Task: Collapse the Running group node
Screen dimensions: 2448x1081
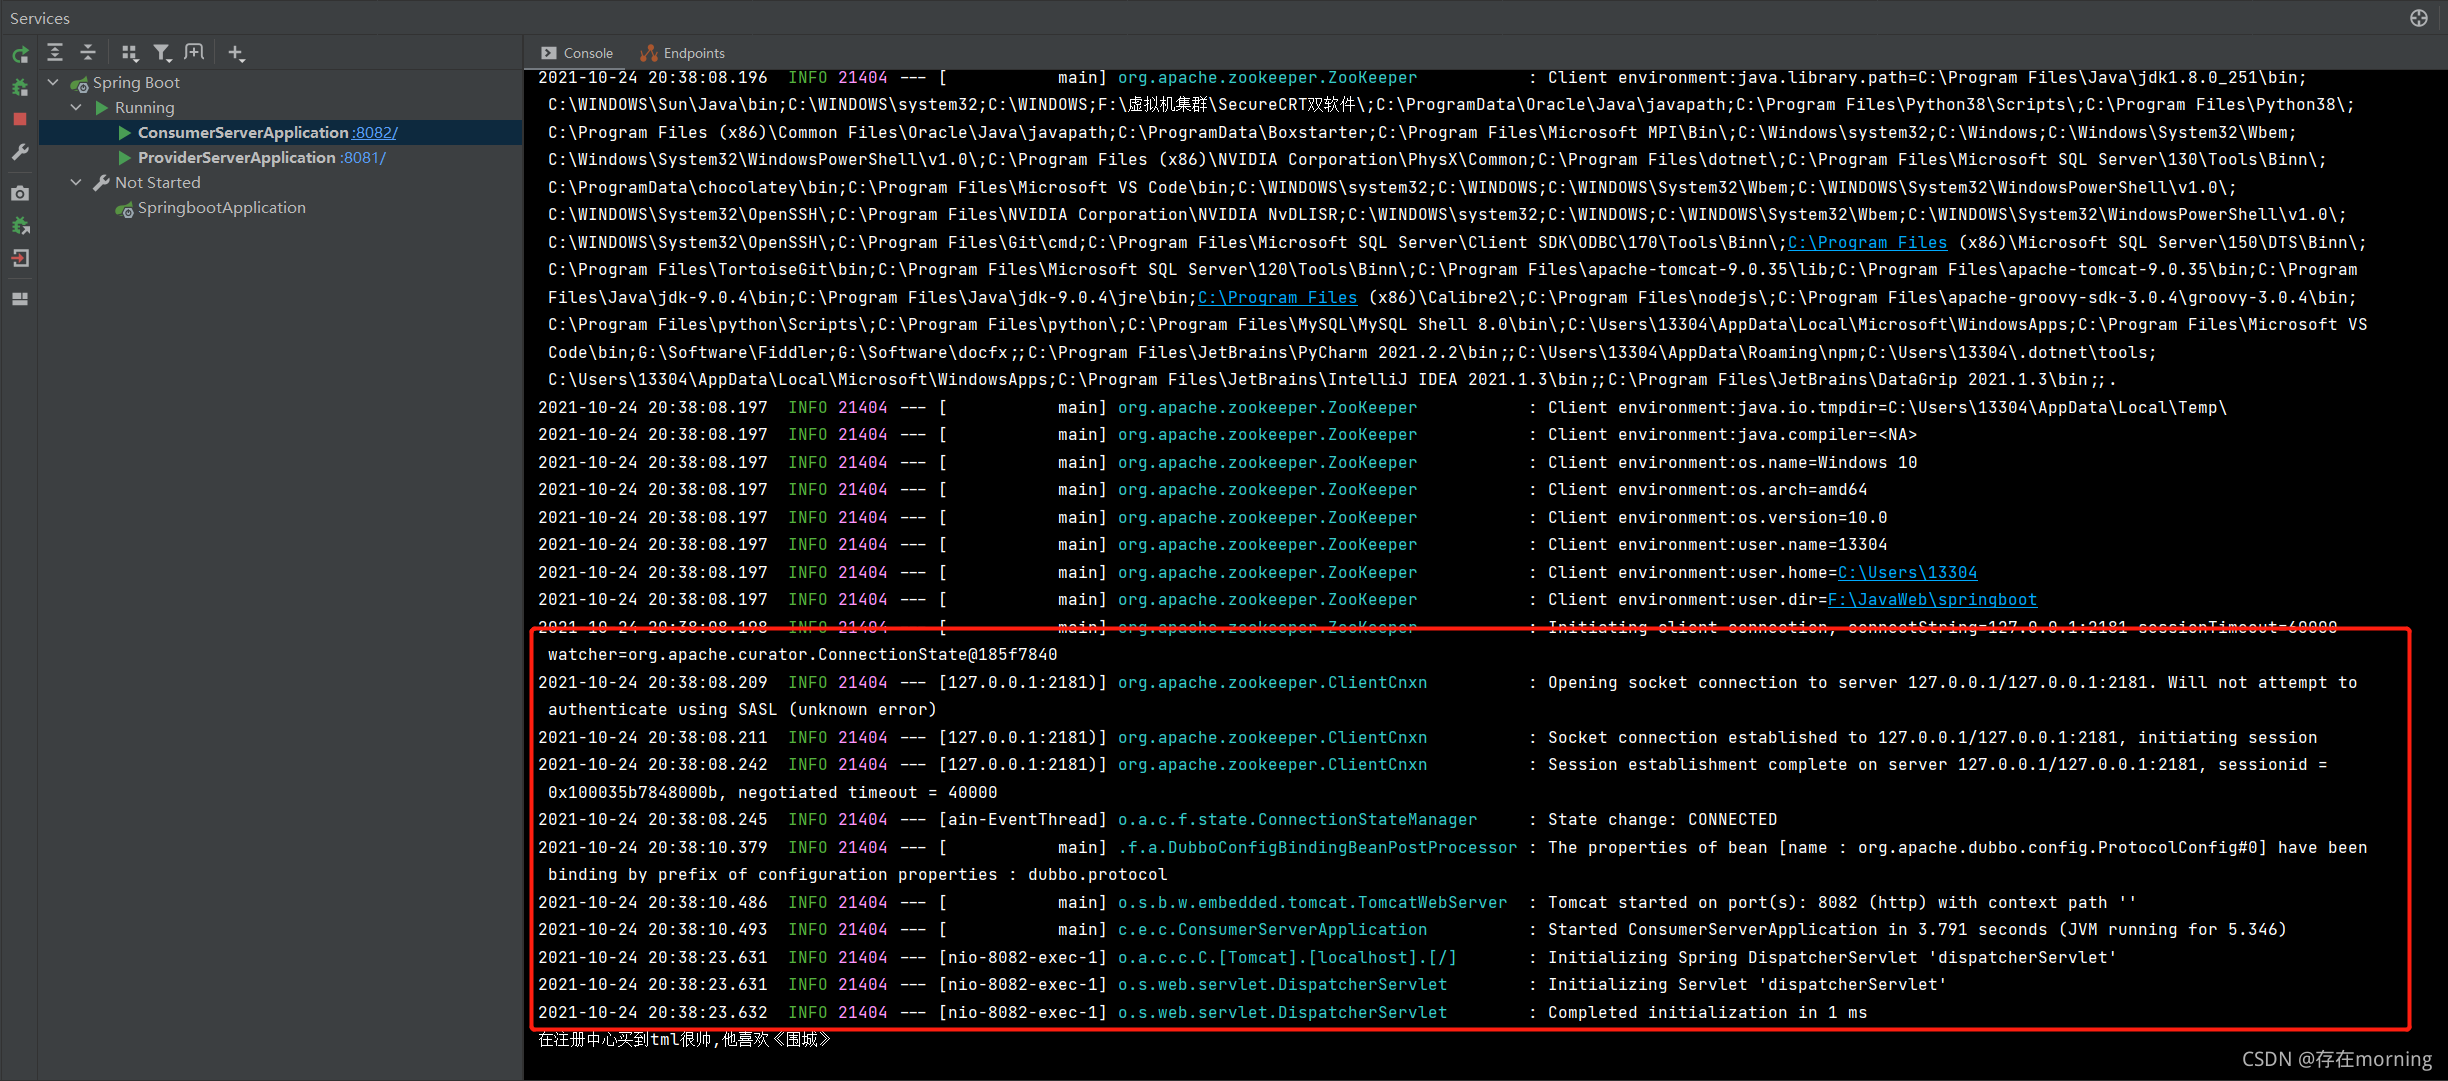Action: 76,108
